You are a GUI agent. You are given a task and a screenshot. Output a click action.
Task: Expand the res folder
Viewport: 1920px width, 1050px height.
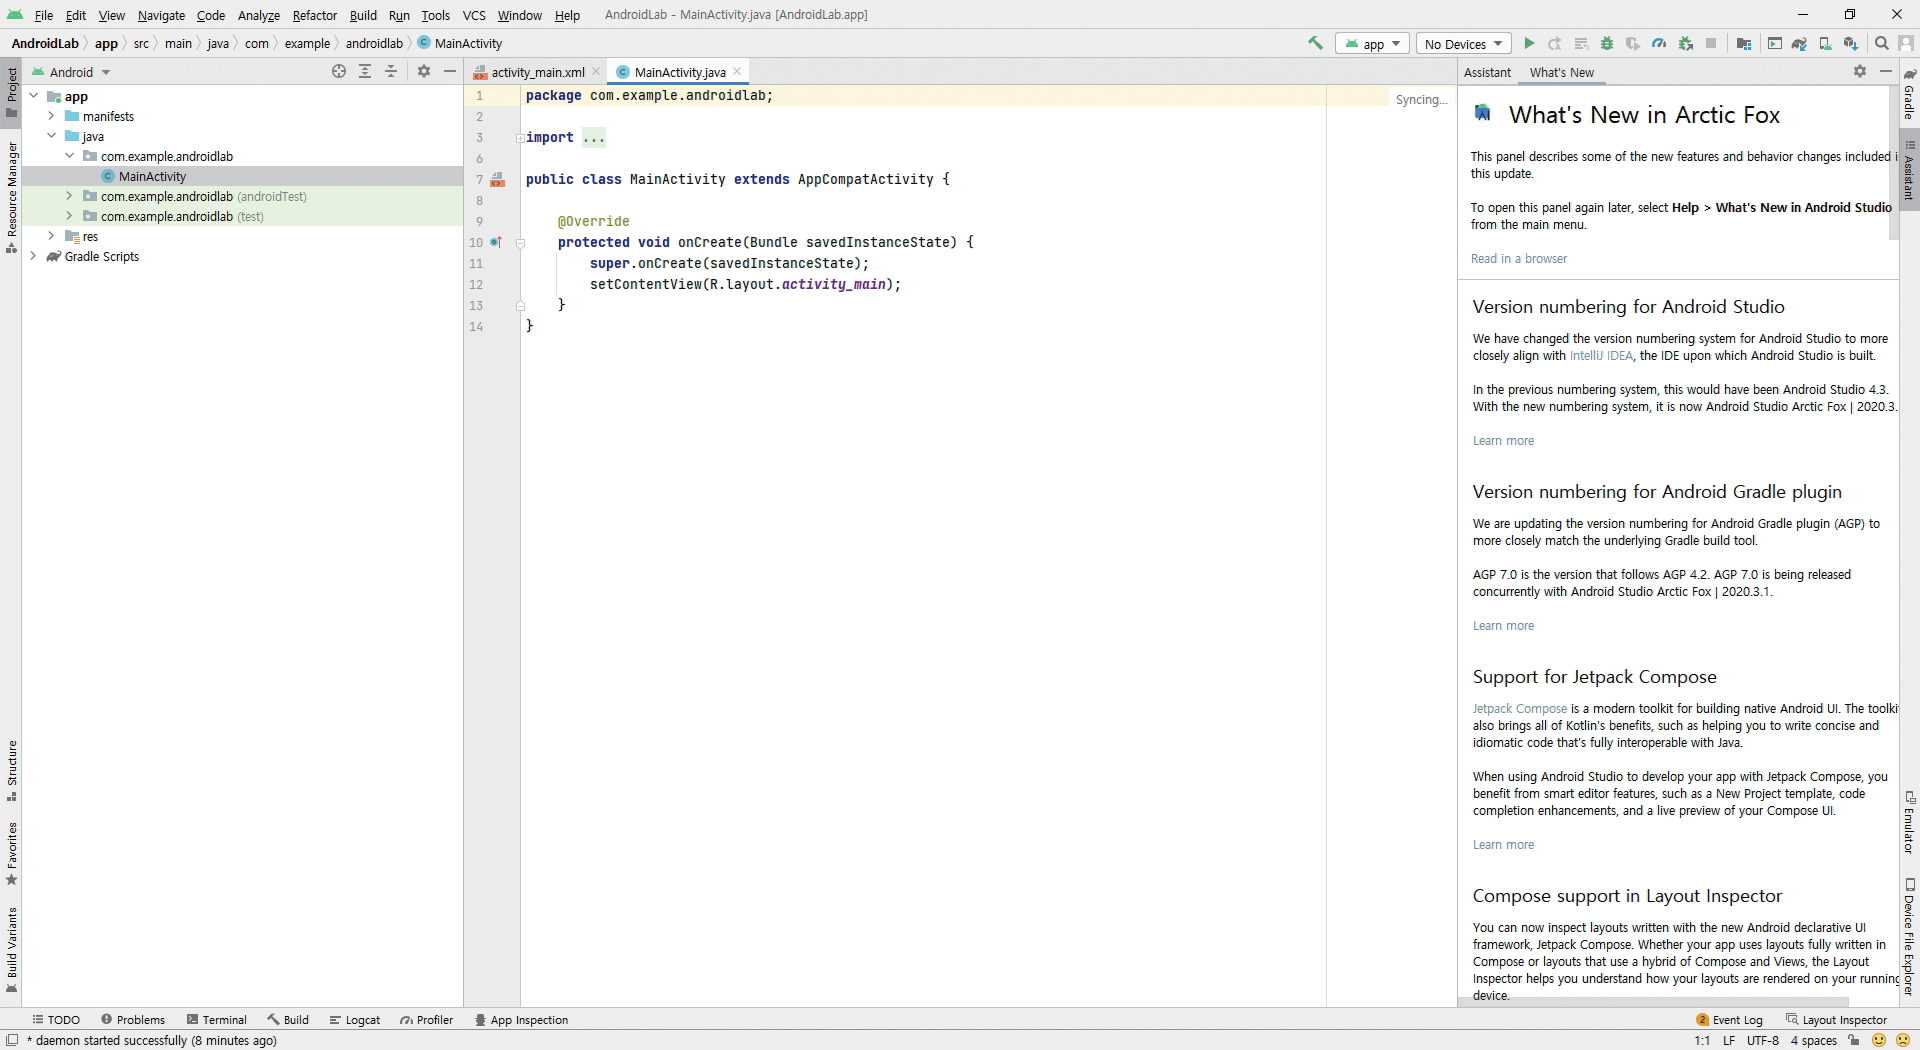51,236
